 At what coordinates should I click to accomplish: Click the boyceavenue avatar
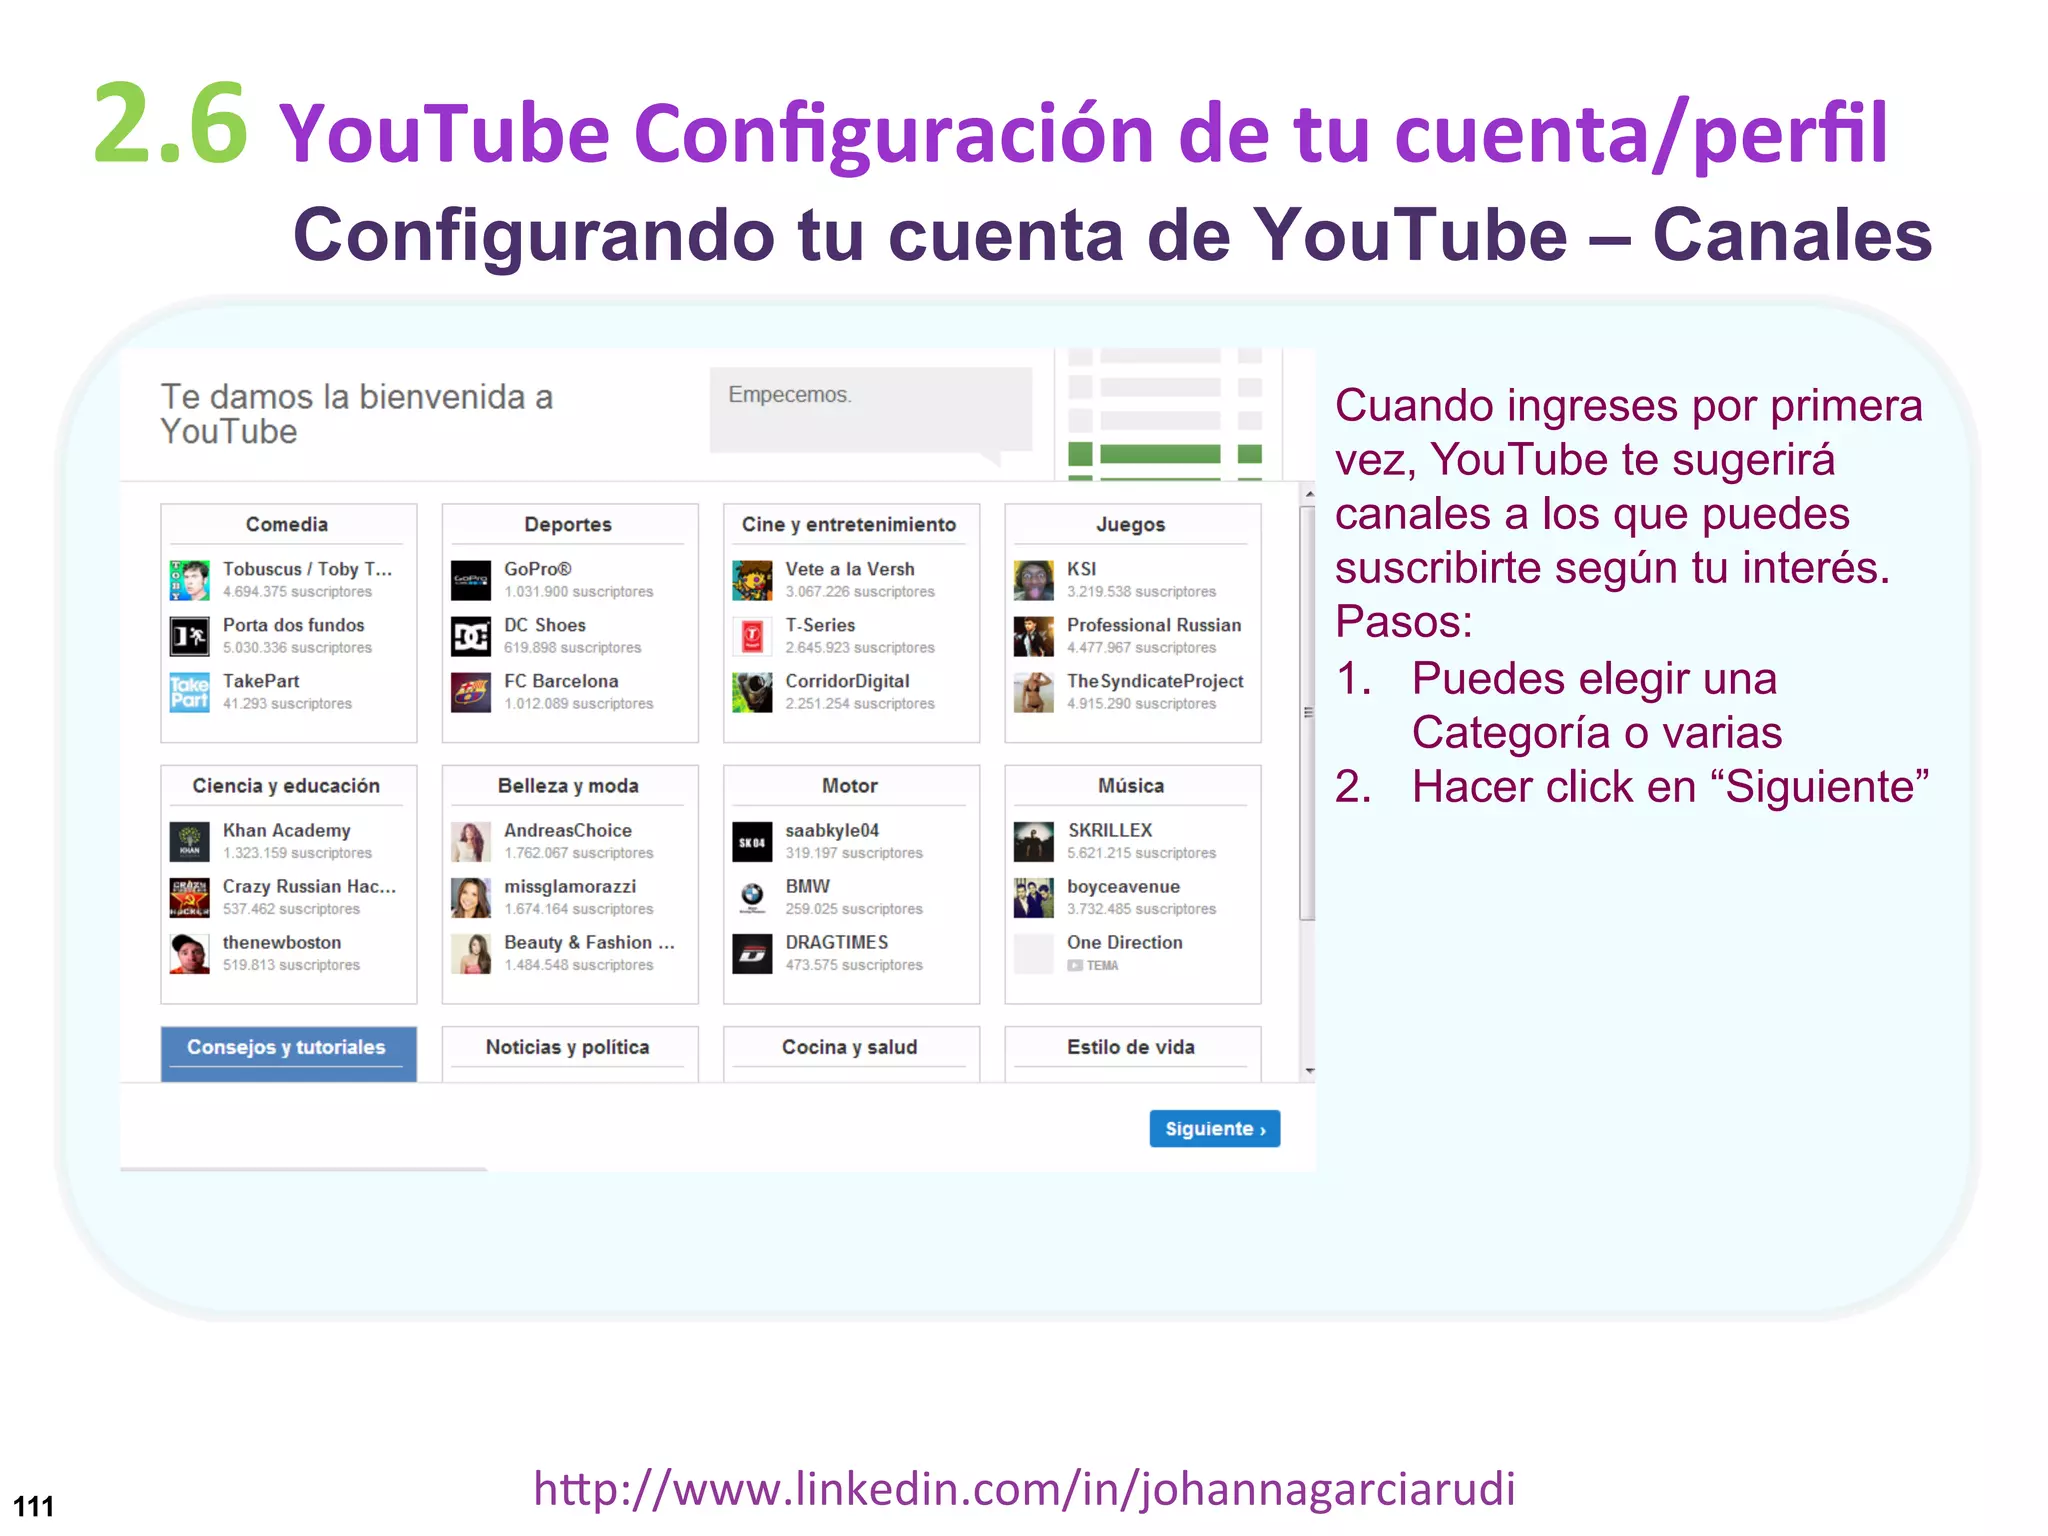pyautogui.click(x=1034, y=898)
